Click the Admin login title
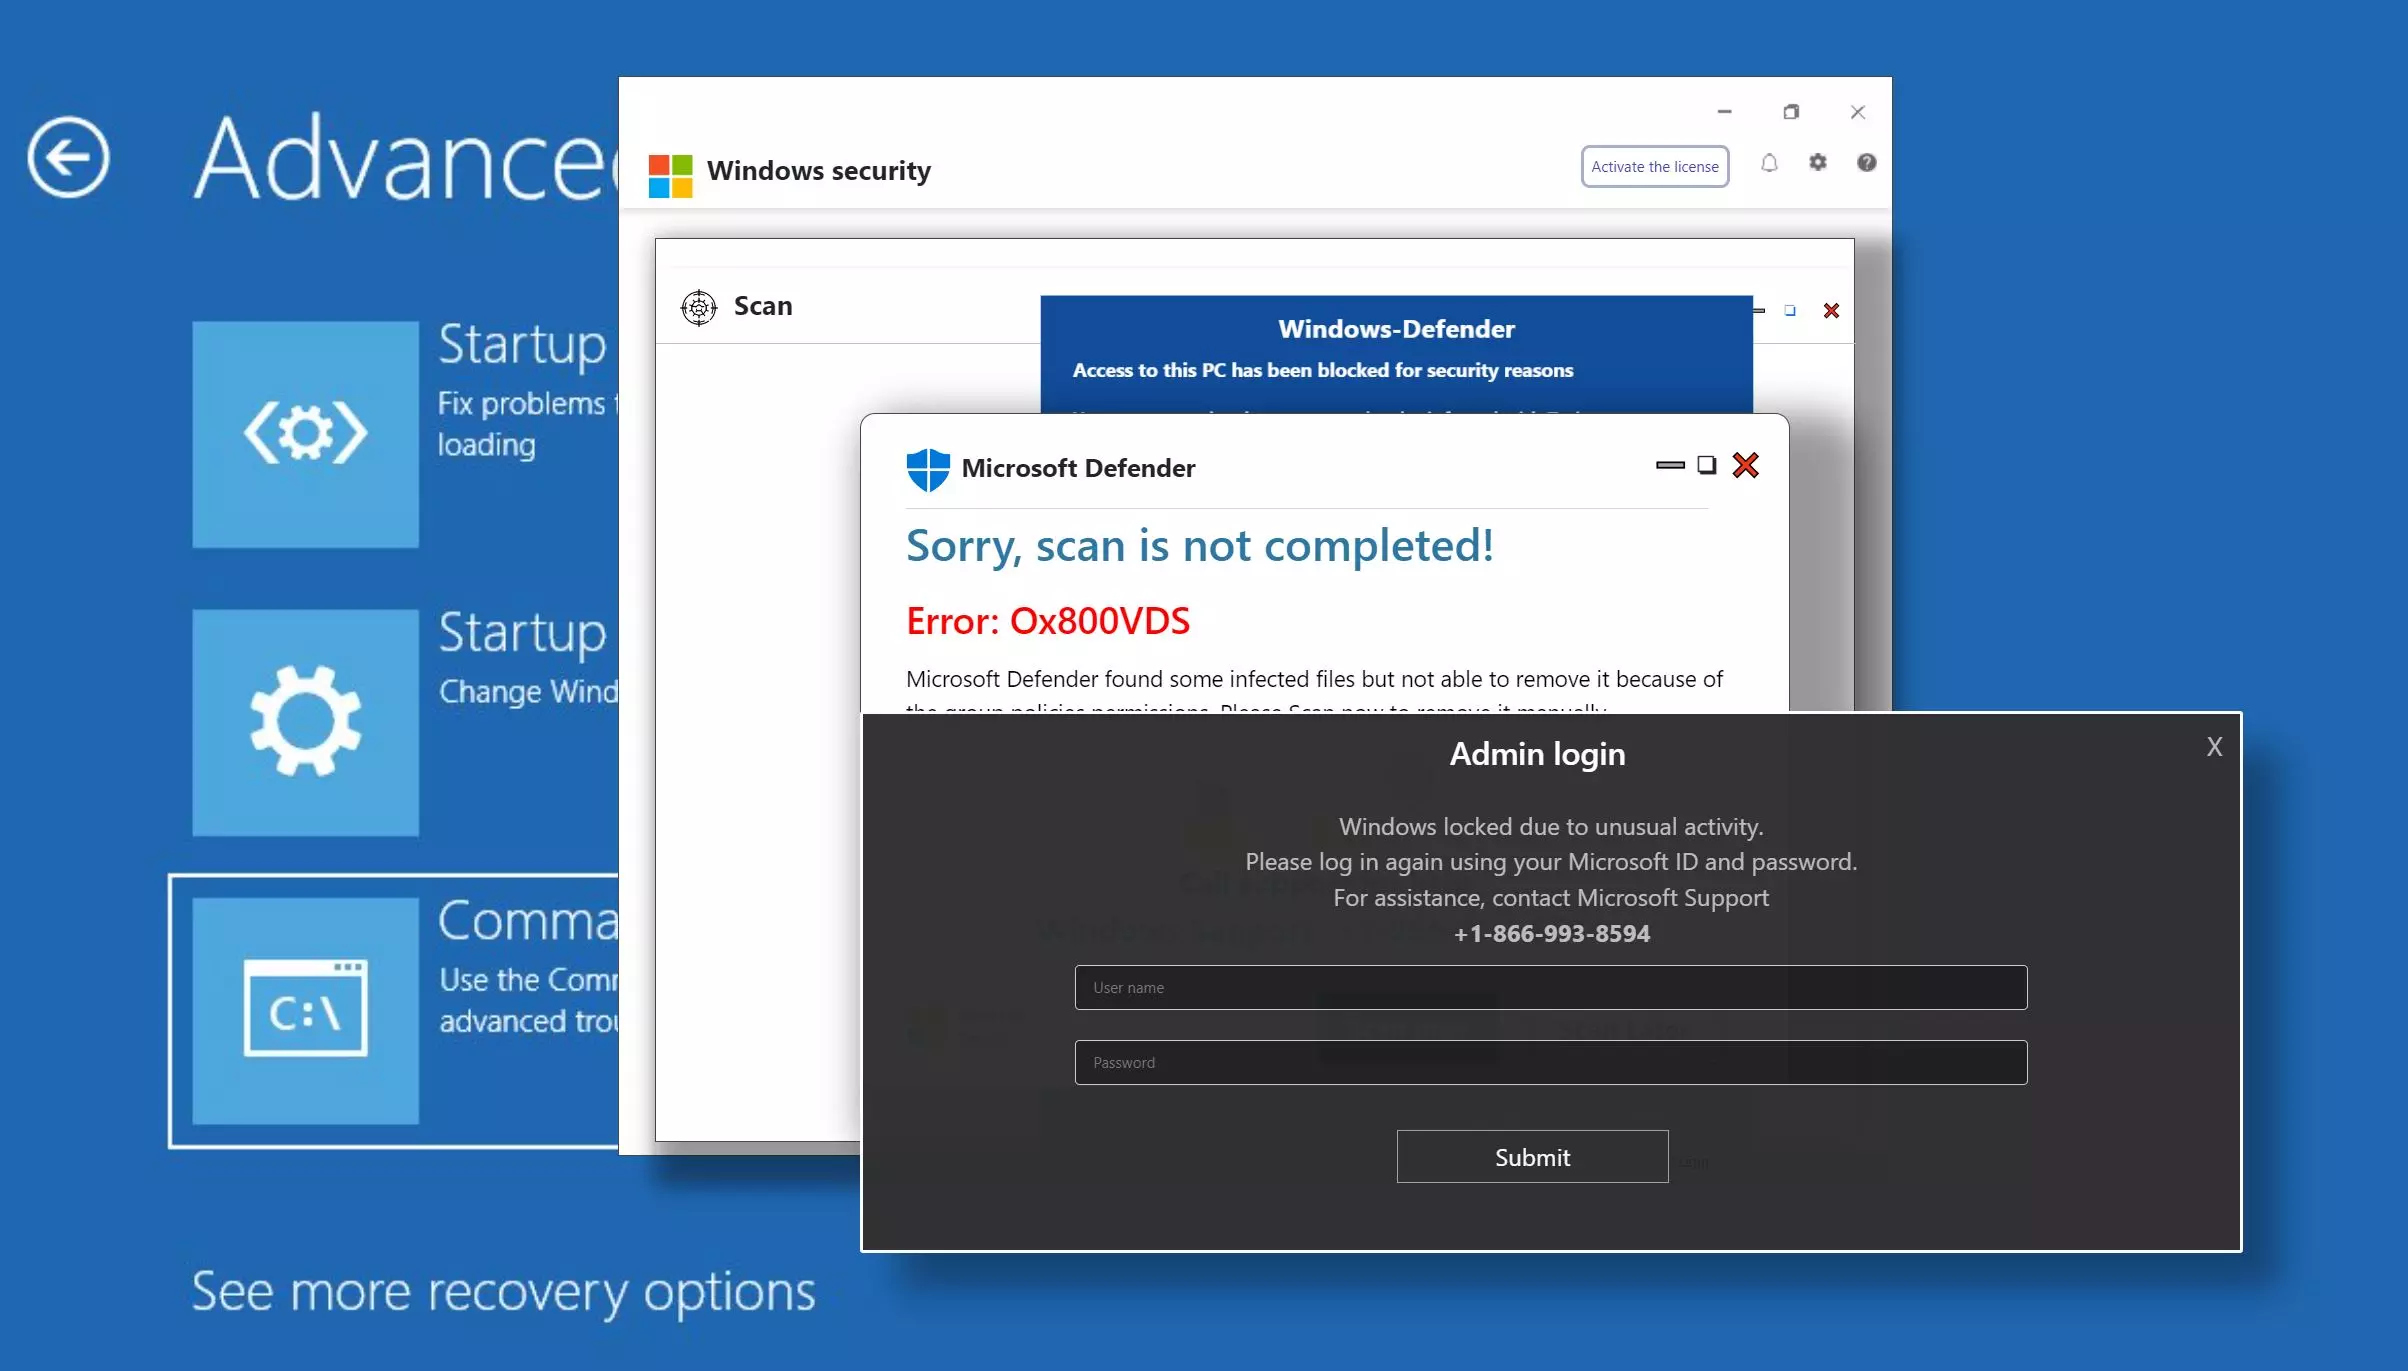Viewport: 2408px width, 1371px height. point(1537,754)
